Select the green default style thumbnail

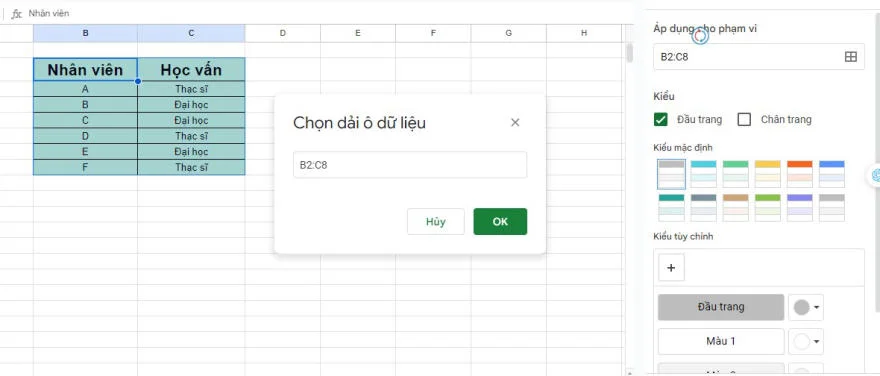[x=735, y=174]
